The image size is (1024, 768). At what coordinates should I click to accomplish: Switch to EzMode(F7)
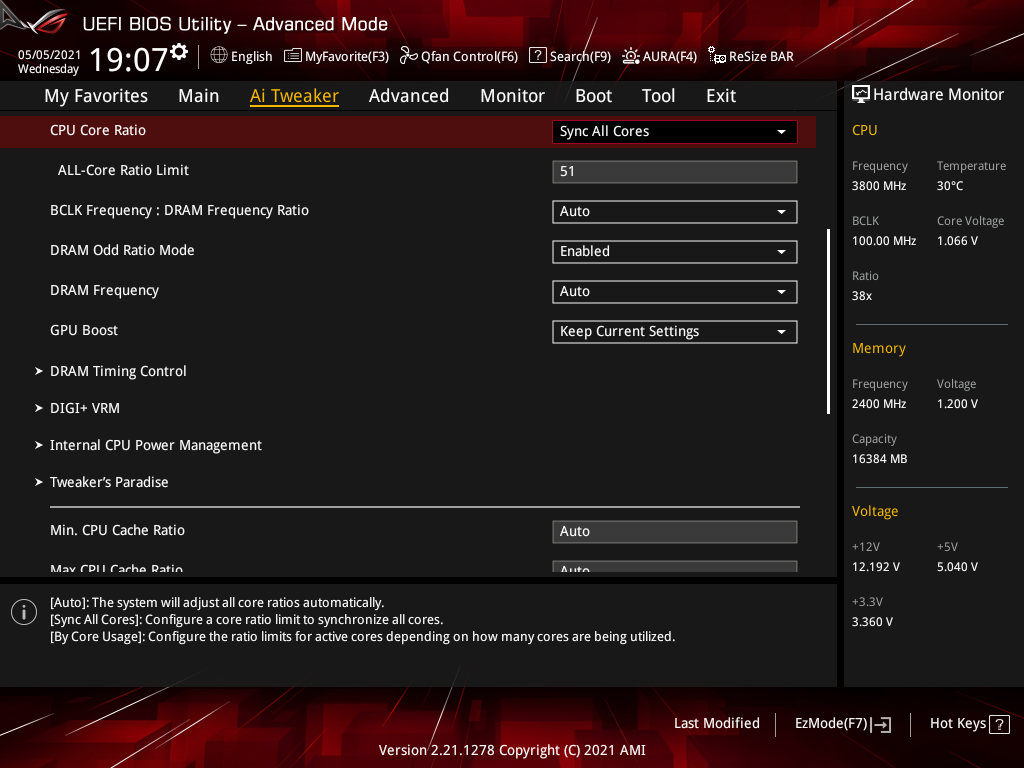[x=843, y=724]
